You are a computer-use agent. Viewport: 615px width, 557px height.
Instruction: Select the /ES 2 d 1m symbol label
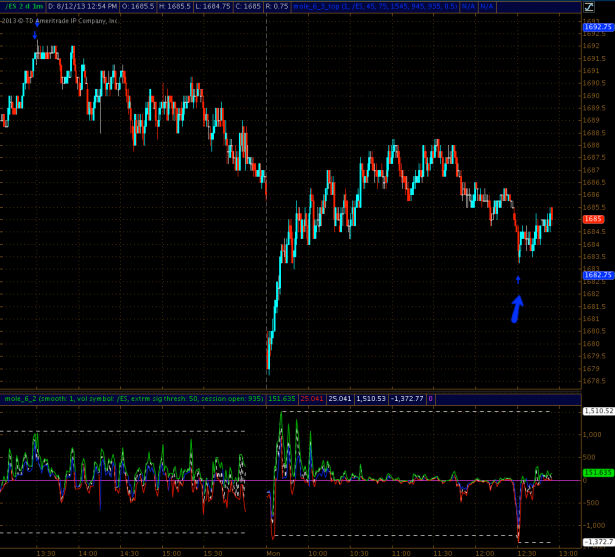pyautogui.click(x=22, y=7)
